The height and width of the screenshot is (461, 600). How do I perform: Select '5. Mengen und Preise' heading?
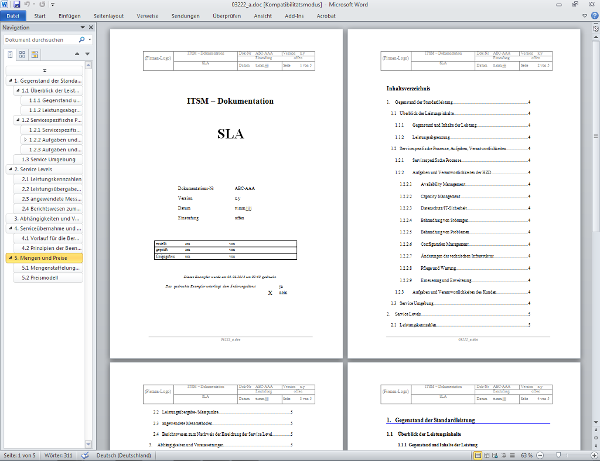coord(48,257)
